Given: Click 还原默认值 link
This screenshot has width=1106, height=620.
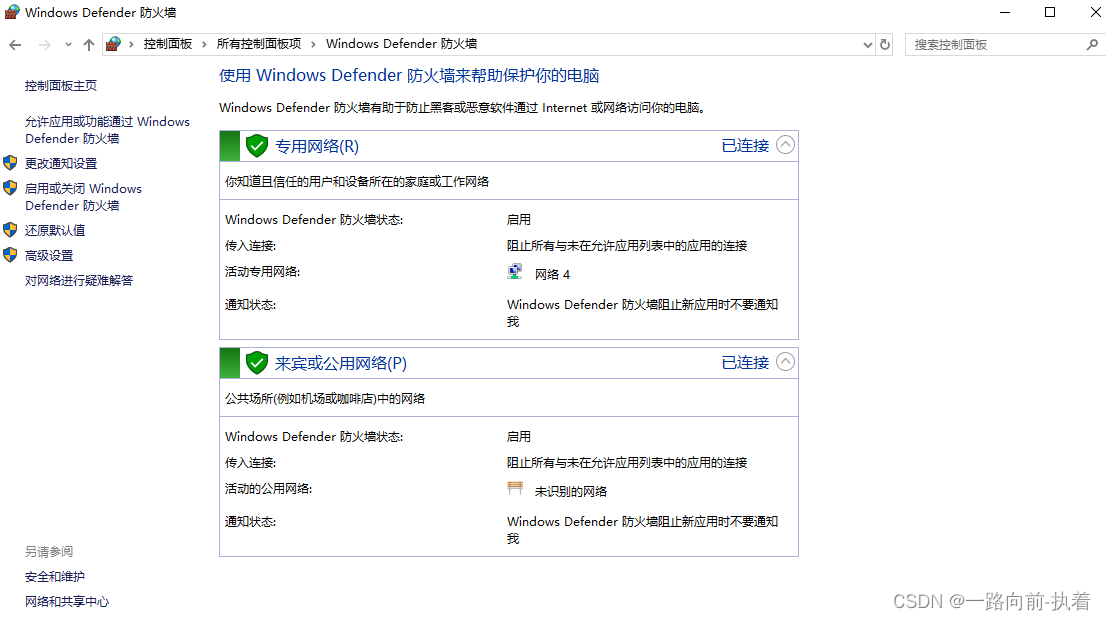Looking at the screenshot, I should [55, 230].
